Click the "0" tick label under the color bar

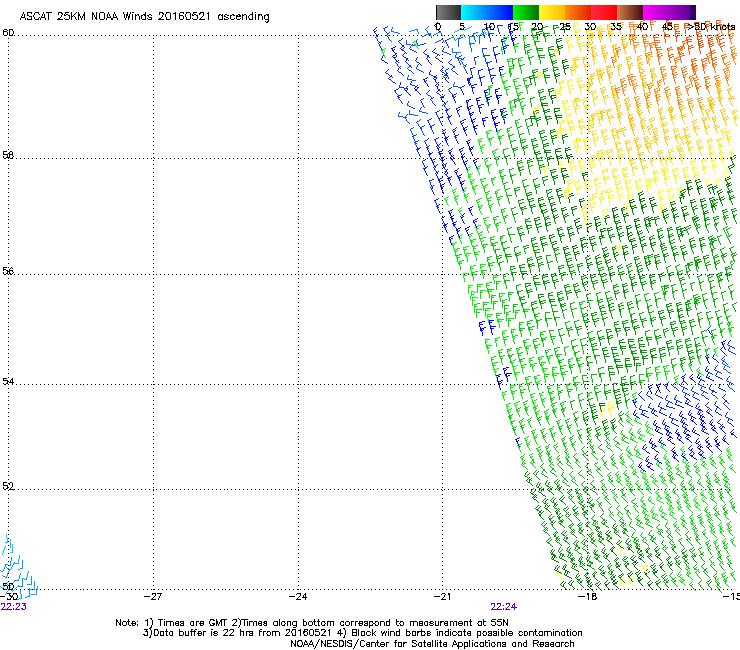click(x=438, y=26)
